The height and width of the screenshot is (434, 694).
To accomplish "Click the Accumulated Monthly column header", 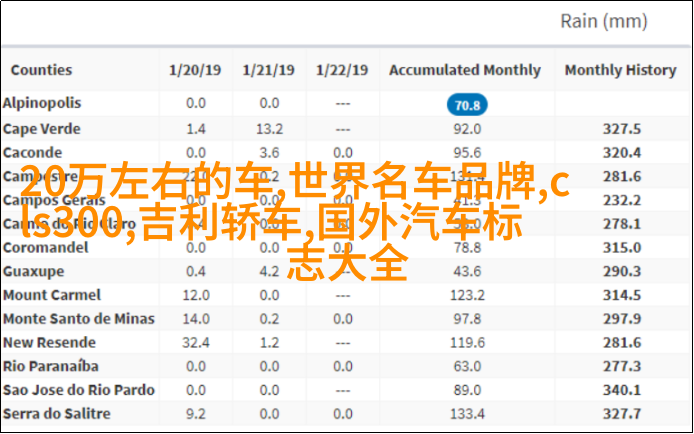I will click(x=465, y=70).
